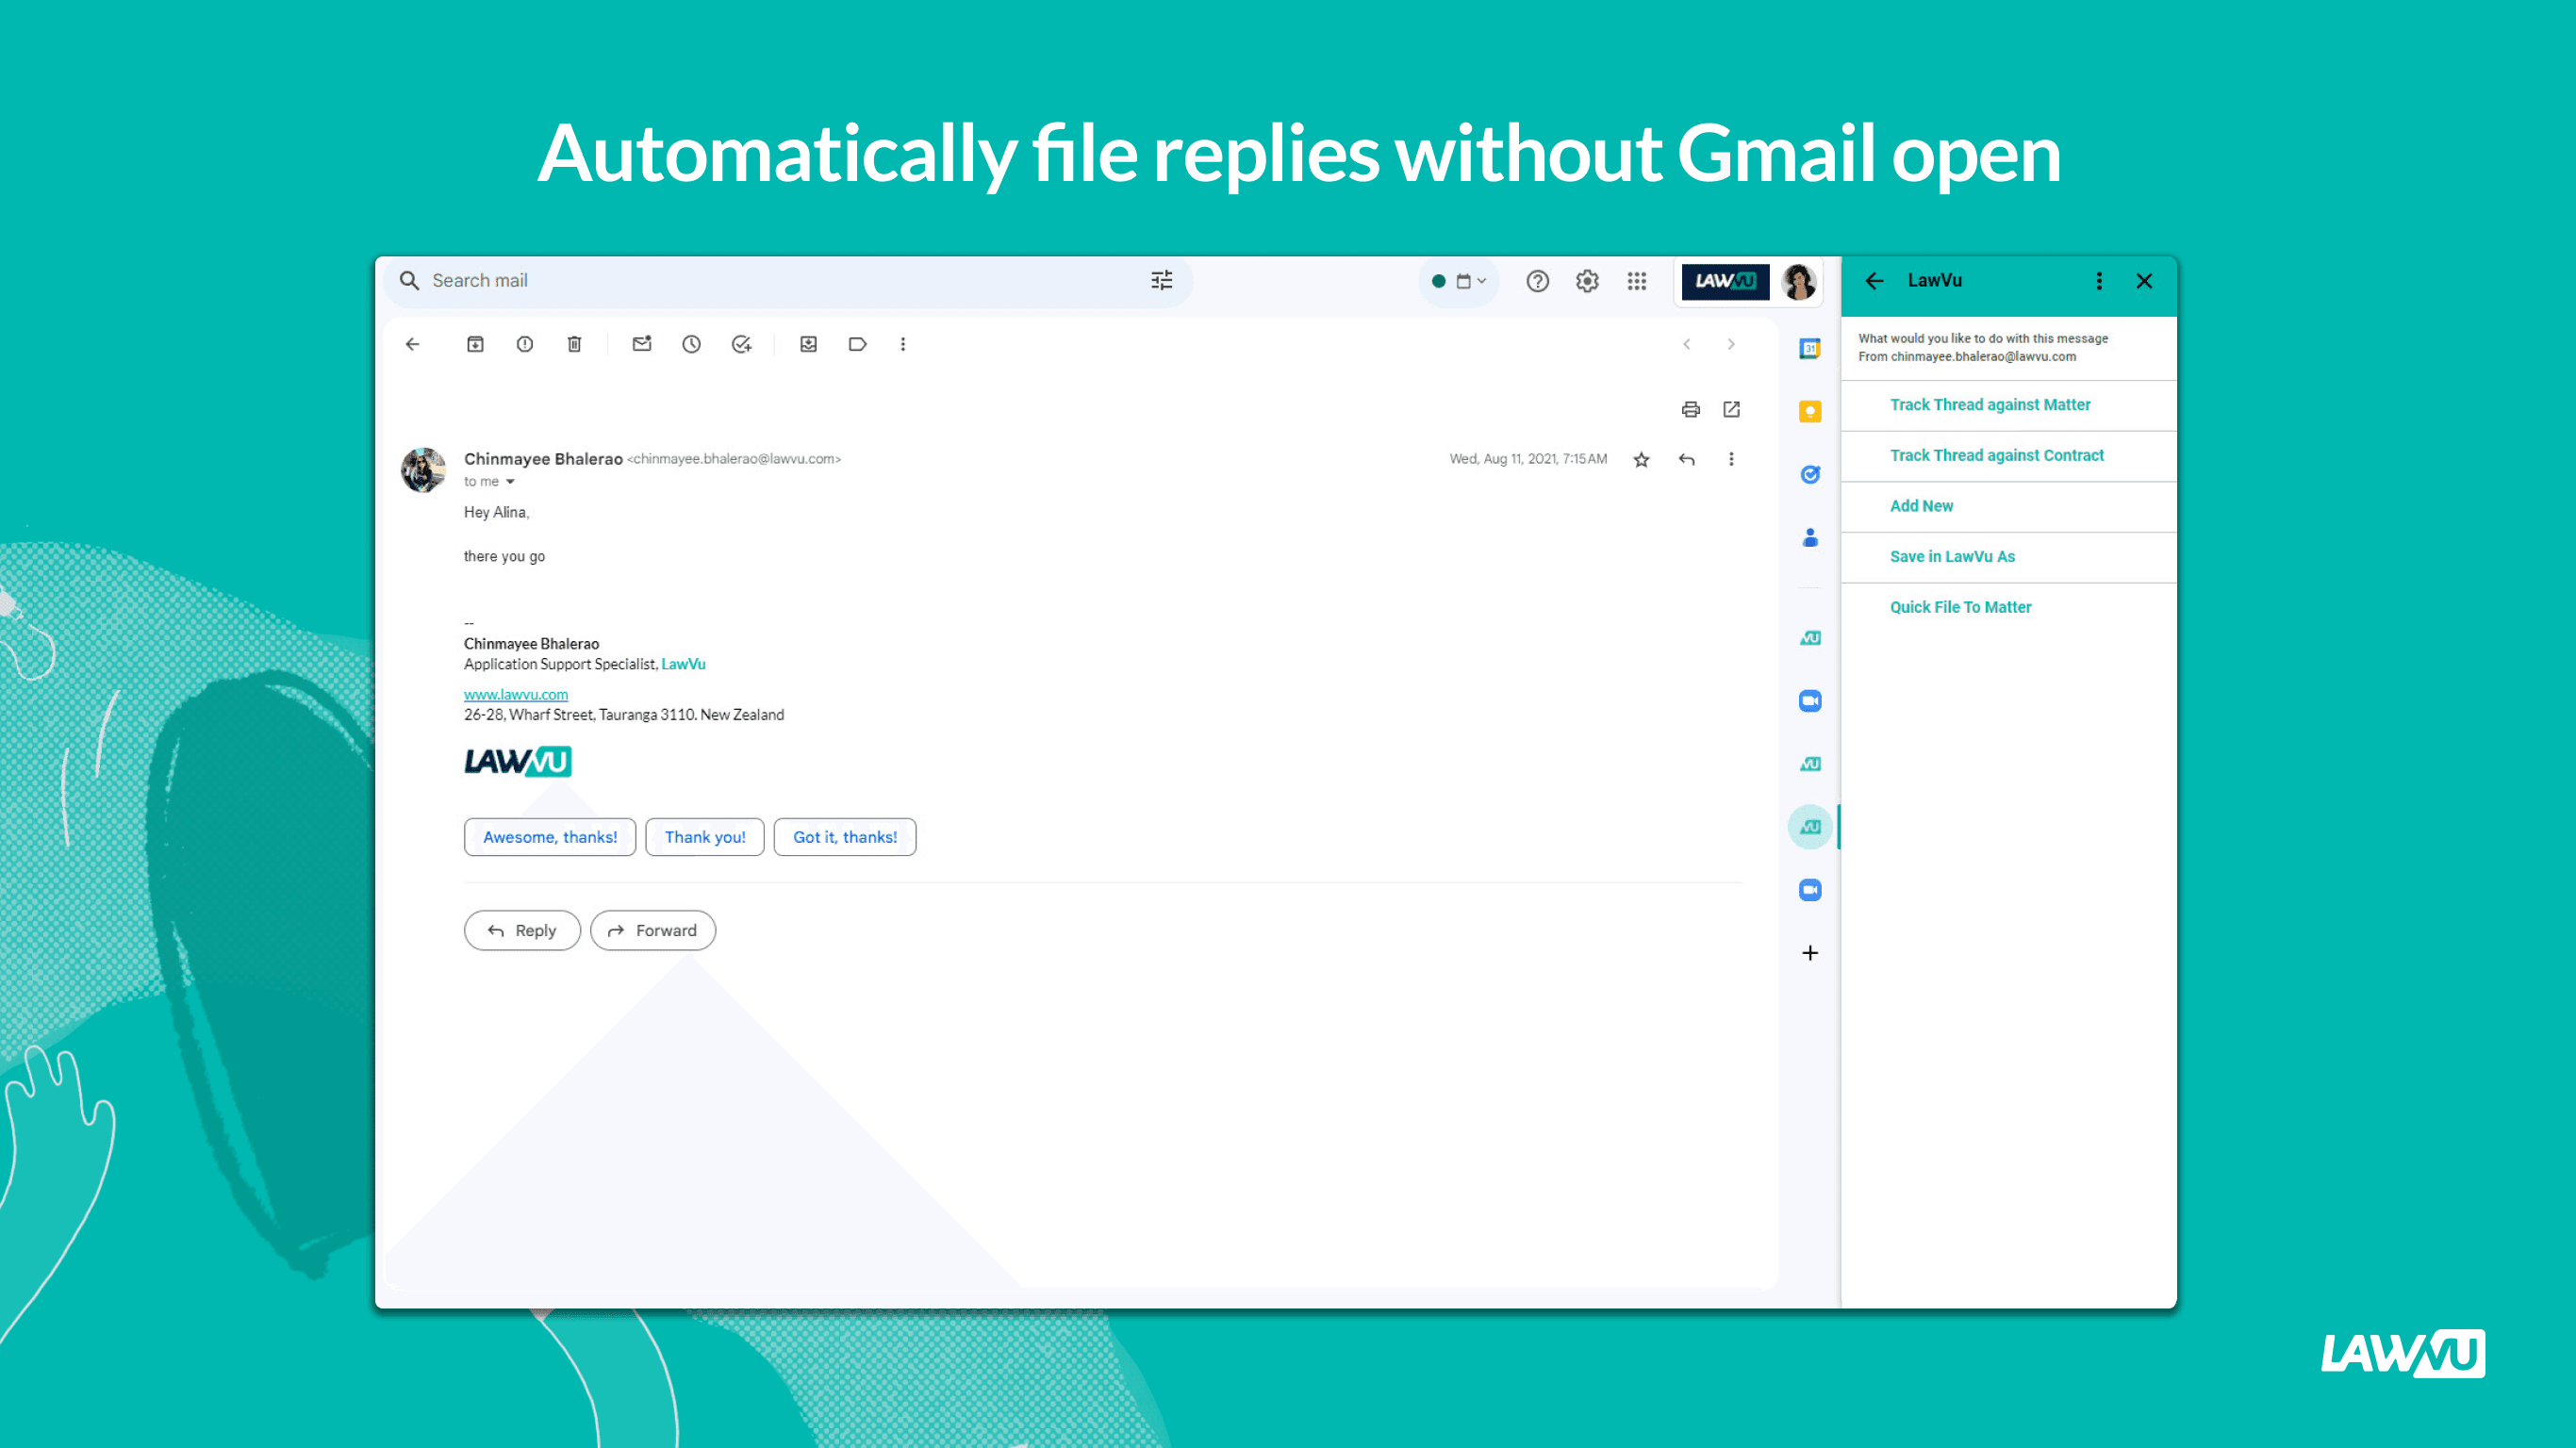
Task: Open the status indicator dropdown
Action: coord(1460,281)
